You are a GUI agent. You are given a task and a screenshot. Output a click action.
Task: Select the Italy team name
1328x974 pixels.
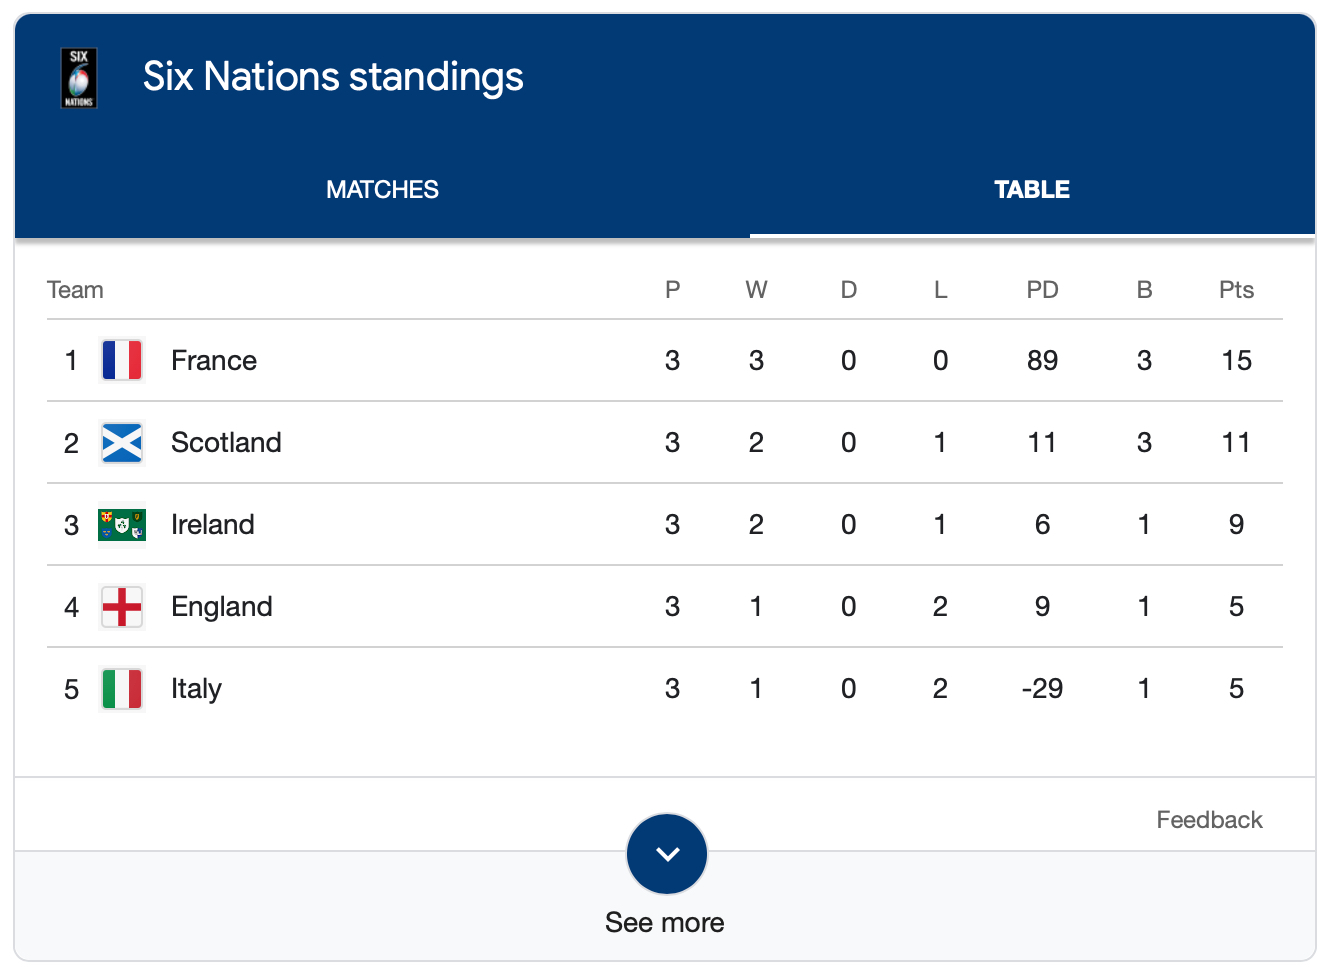(x=197, y=688)
